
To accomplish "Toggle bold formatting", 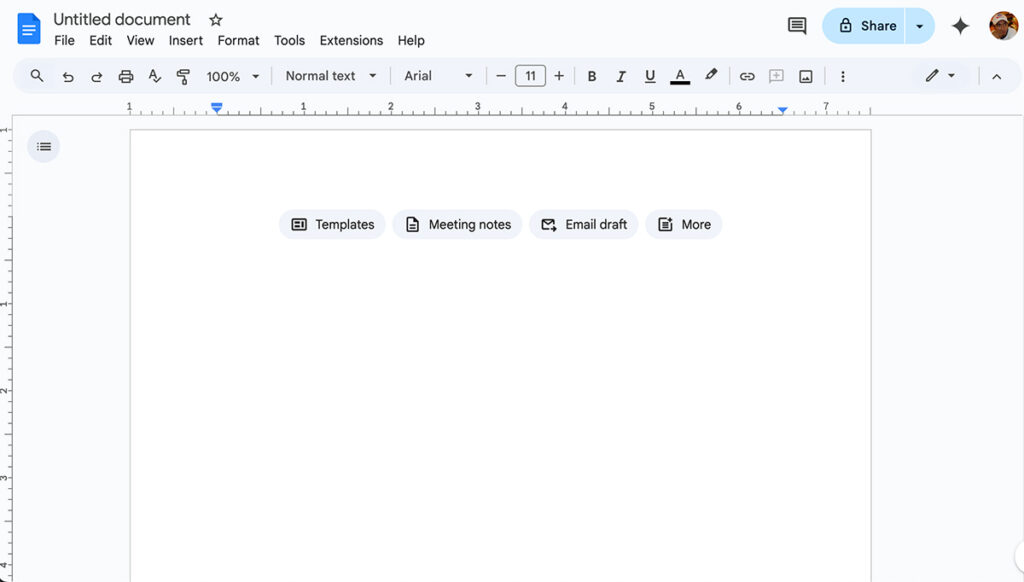I will click(x=592, y=75).
